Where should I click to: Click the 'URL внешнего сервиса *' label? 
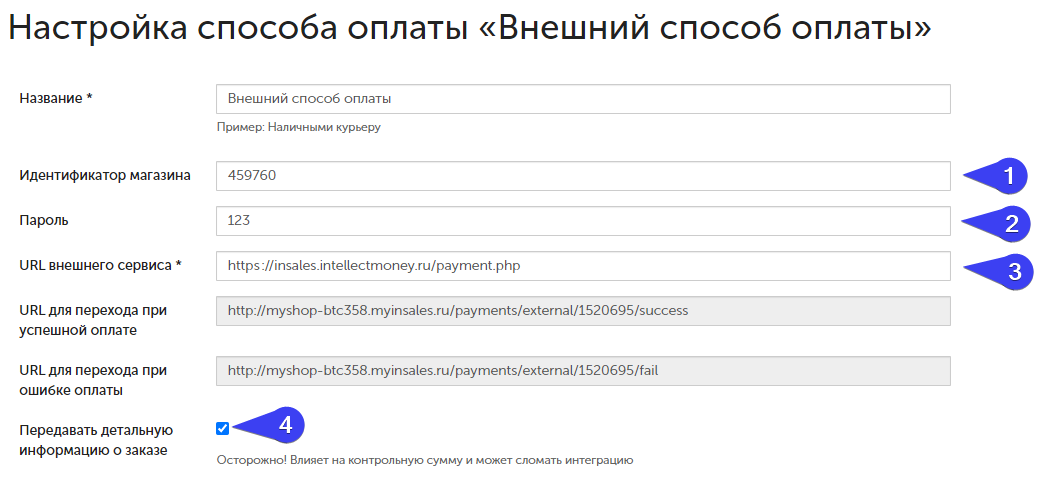pos(100,266)
